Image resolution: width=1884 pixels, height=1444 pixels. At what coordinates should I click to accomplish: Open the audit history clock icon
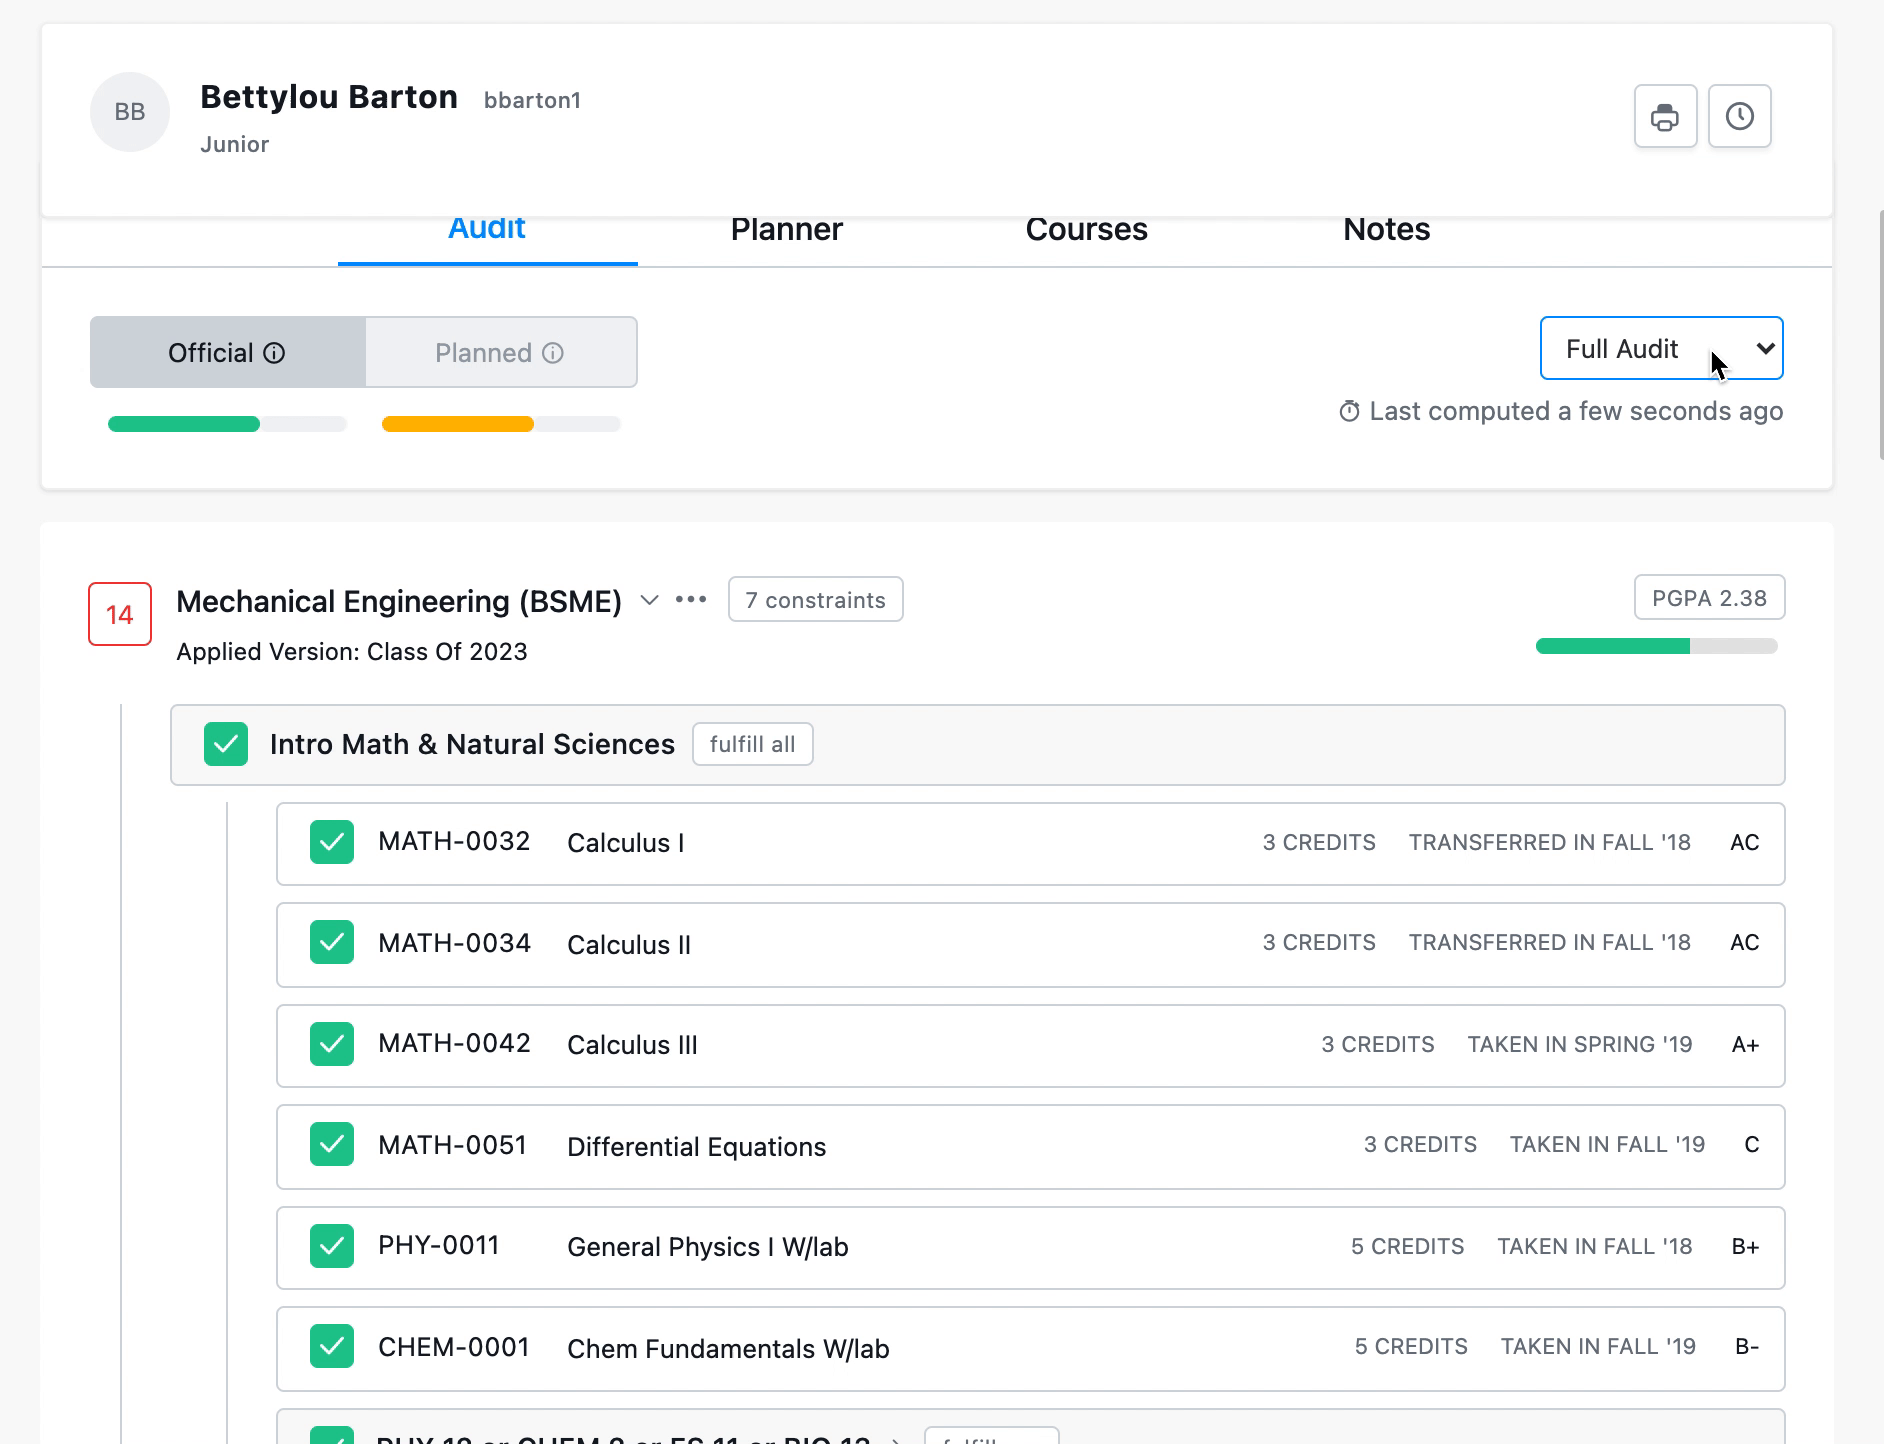pyautogui.click(x=1740, y=116)
